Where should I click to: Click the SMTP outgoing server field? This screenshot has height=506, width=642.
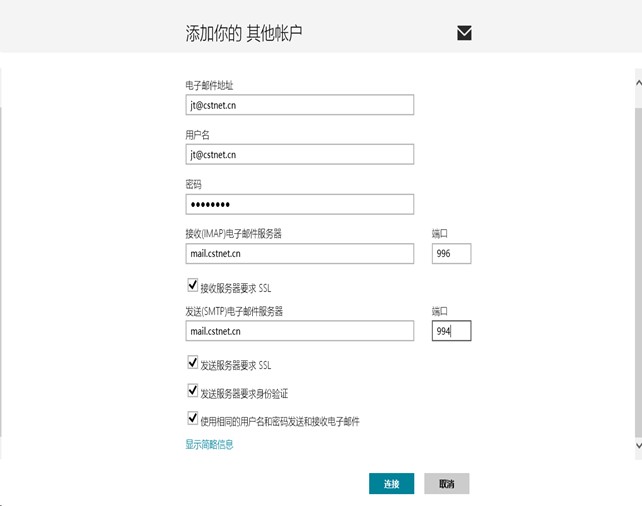[x=300, y=331]
